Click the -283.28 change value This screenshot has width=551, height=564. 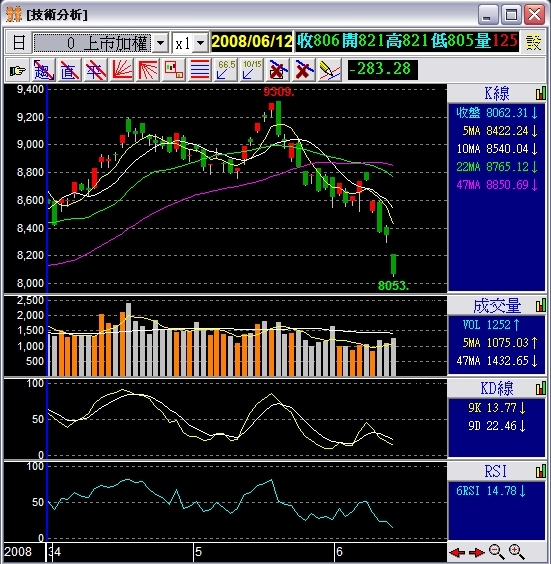pyautogui.click(x=382, y=69)
